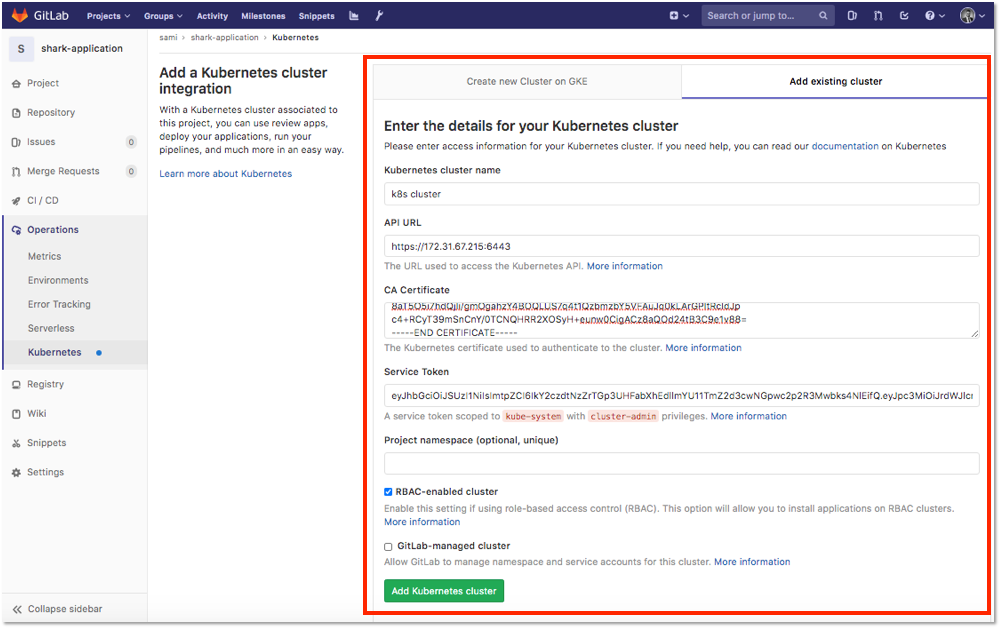Open More information link under RBAC-enabled cluster
Viewport: 1001px width, 629px height.
click(x=422, y=522)
